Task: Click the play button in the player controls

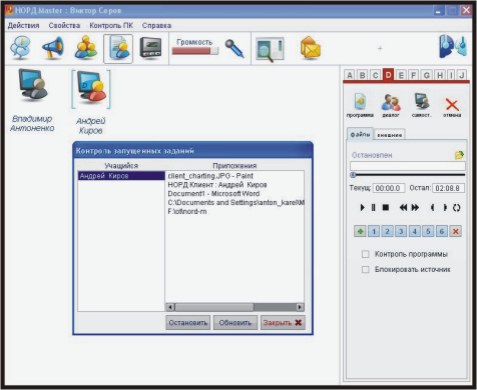Action: (x=362, y=208)
